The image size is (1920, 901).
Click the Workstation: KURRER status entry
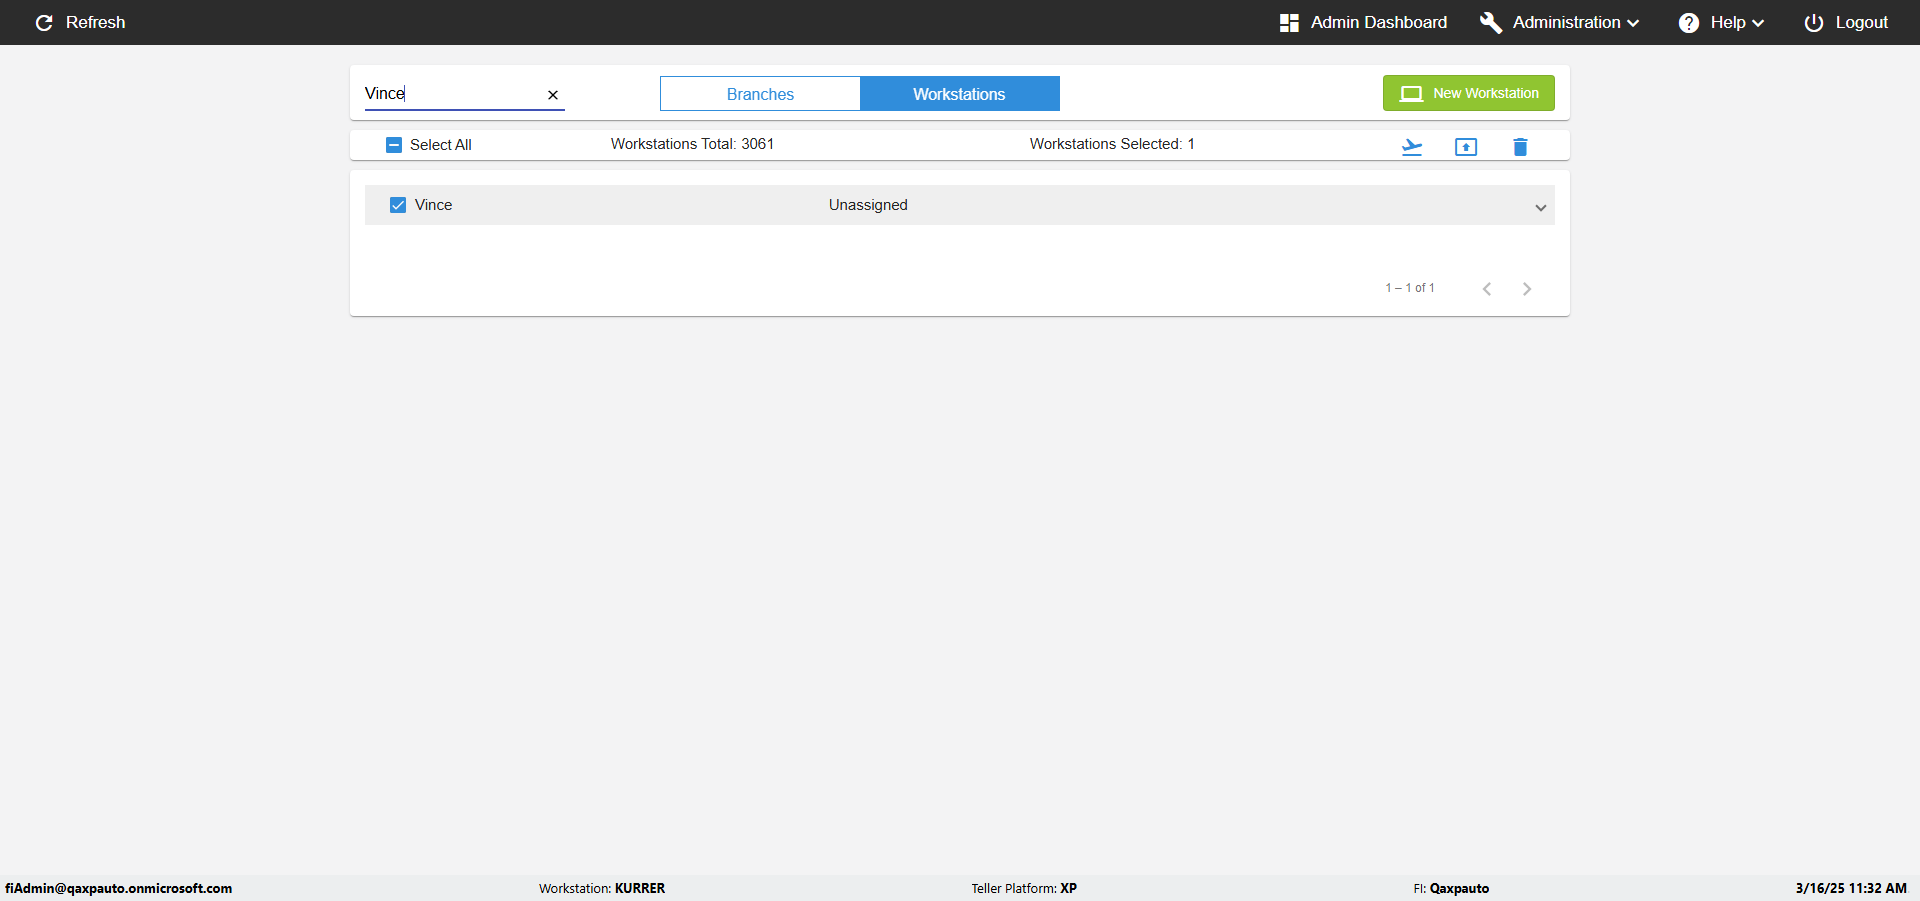602,888
